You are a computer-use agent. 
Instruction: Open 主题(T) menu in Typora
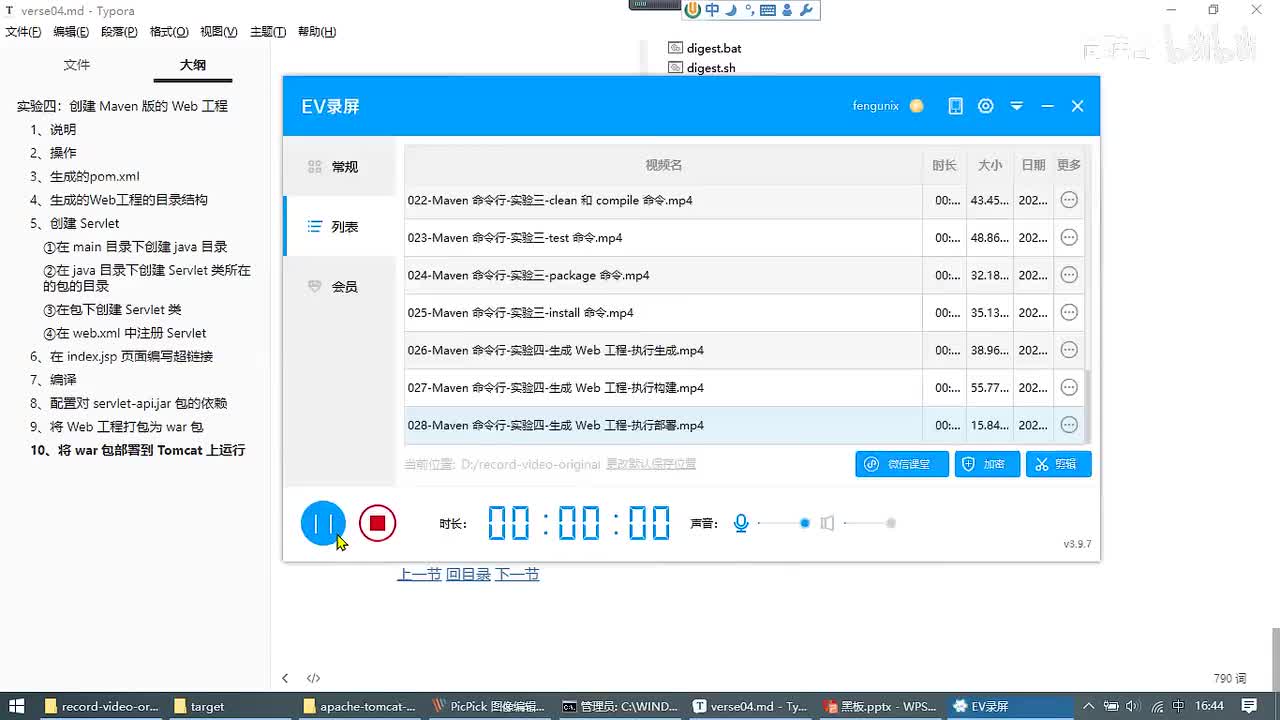[268, 32]
